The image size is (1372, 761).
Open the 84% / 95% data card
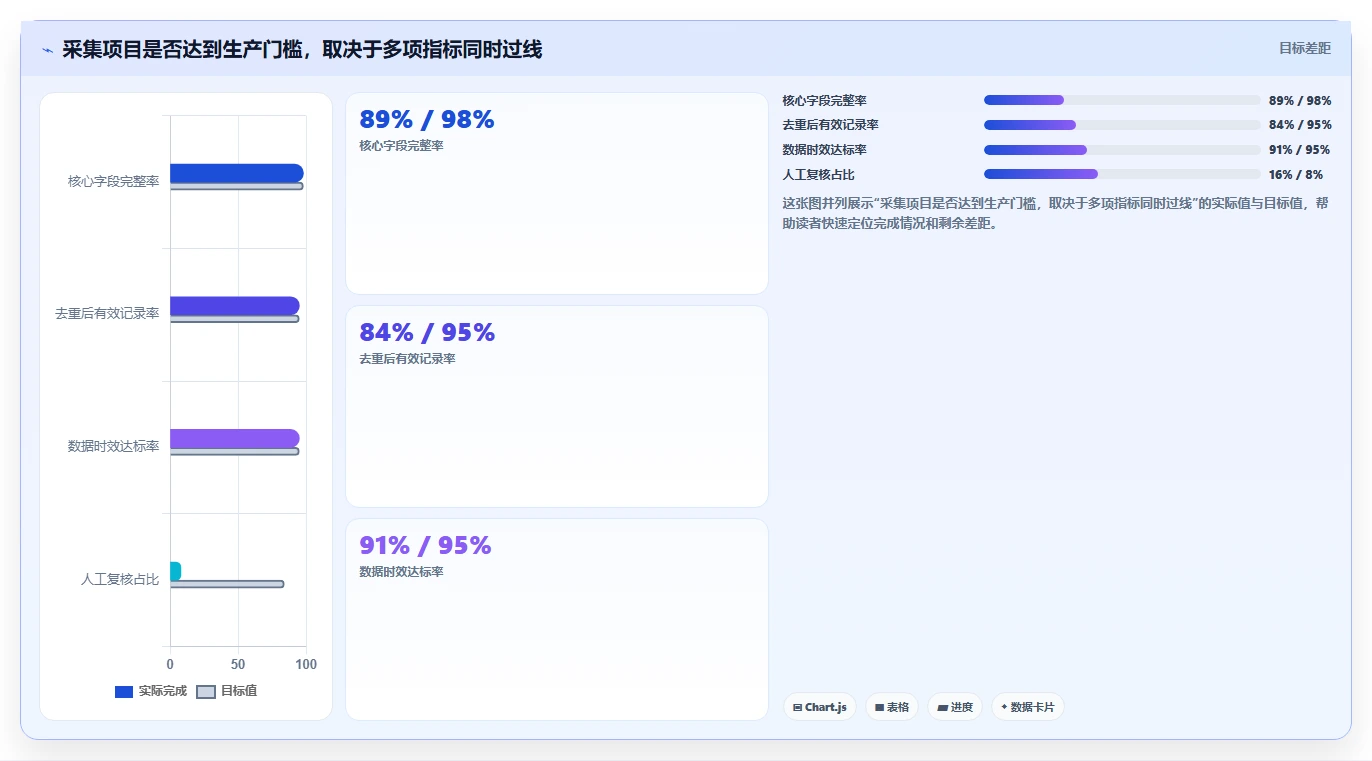557,407
